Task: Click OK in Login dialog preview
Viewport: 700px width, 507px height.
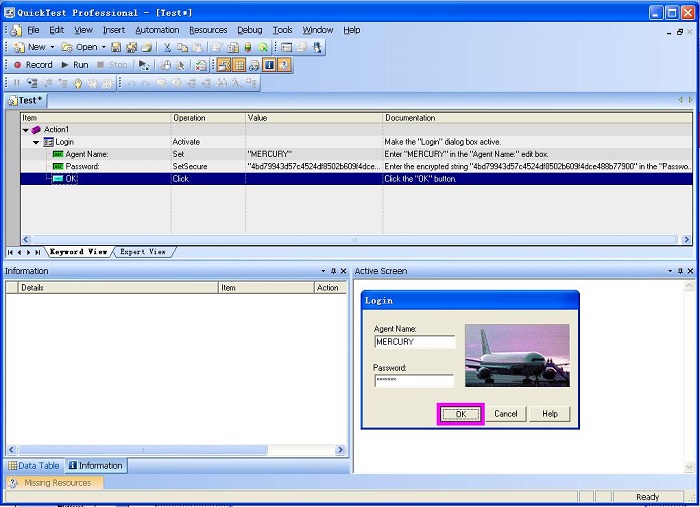Action: pyautogui.click(x=461, y=414)
